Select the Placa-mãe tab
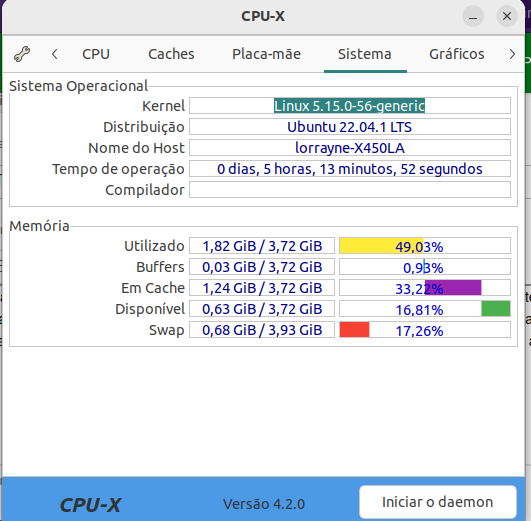This screenshot has width=531, height=521. click(x=266, y=54)
